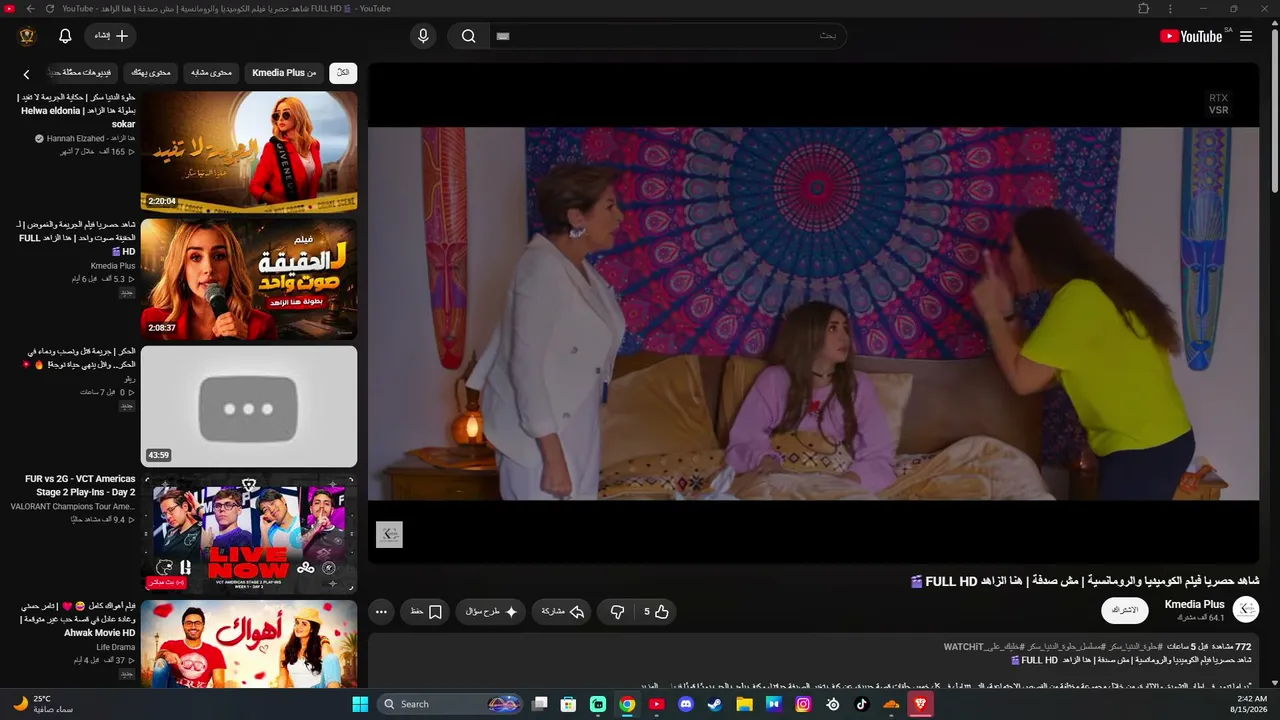Click the Share (مشاركة) button
Screen dimensions: 1280x720
tap(563, 612)
